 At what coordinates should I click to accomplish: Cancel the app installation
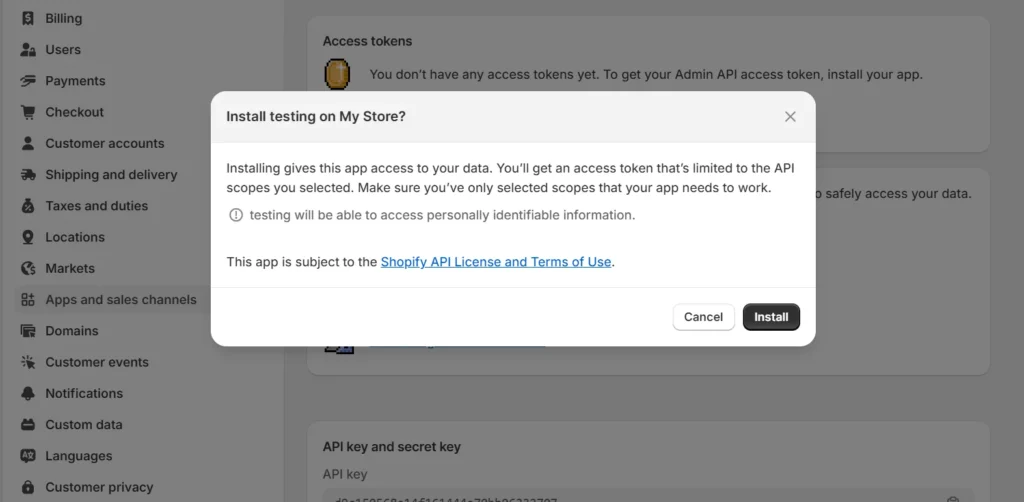click(703, 317)
